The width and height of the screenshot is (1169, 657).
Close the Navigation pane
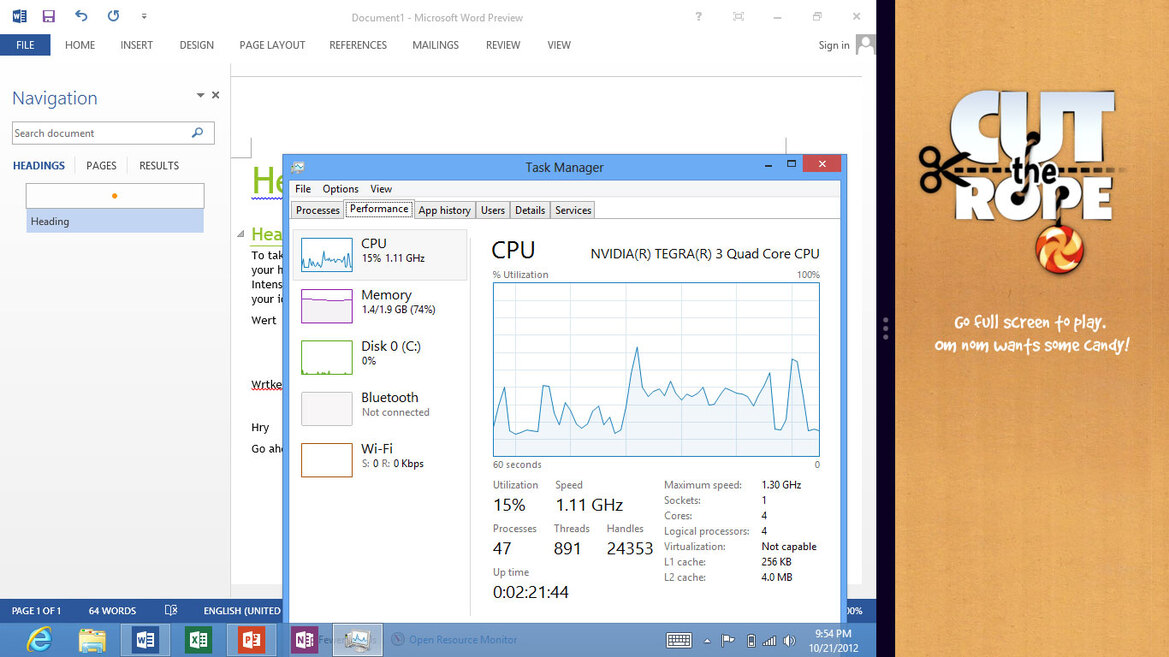coord(215,95)
